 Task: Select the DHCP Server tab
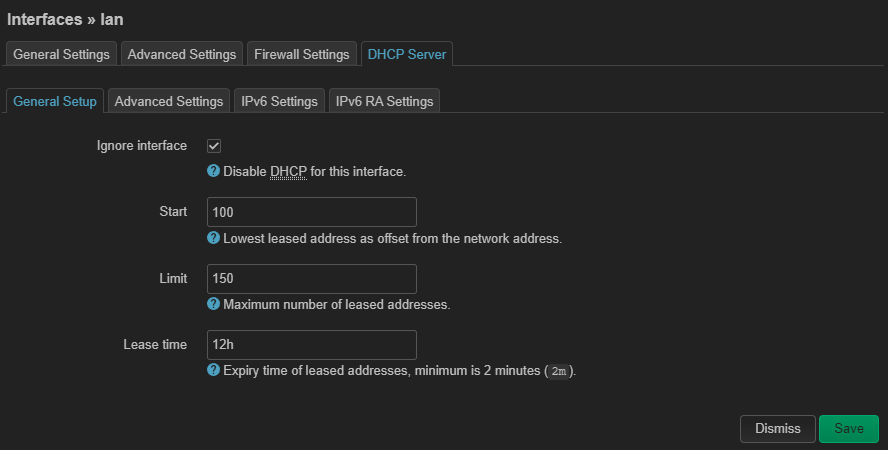click(407, 54)
